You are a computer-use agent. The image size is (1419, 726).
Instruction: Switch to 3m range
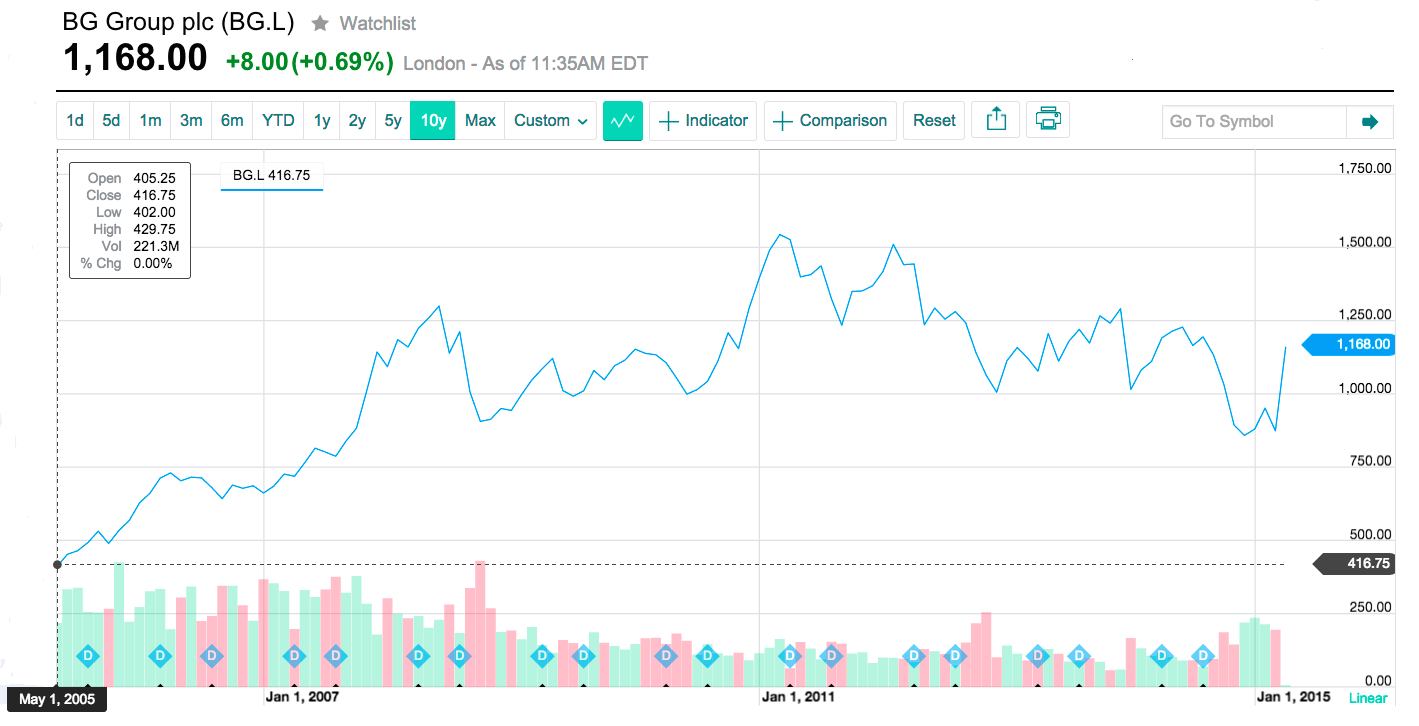(x=191, y=121)
